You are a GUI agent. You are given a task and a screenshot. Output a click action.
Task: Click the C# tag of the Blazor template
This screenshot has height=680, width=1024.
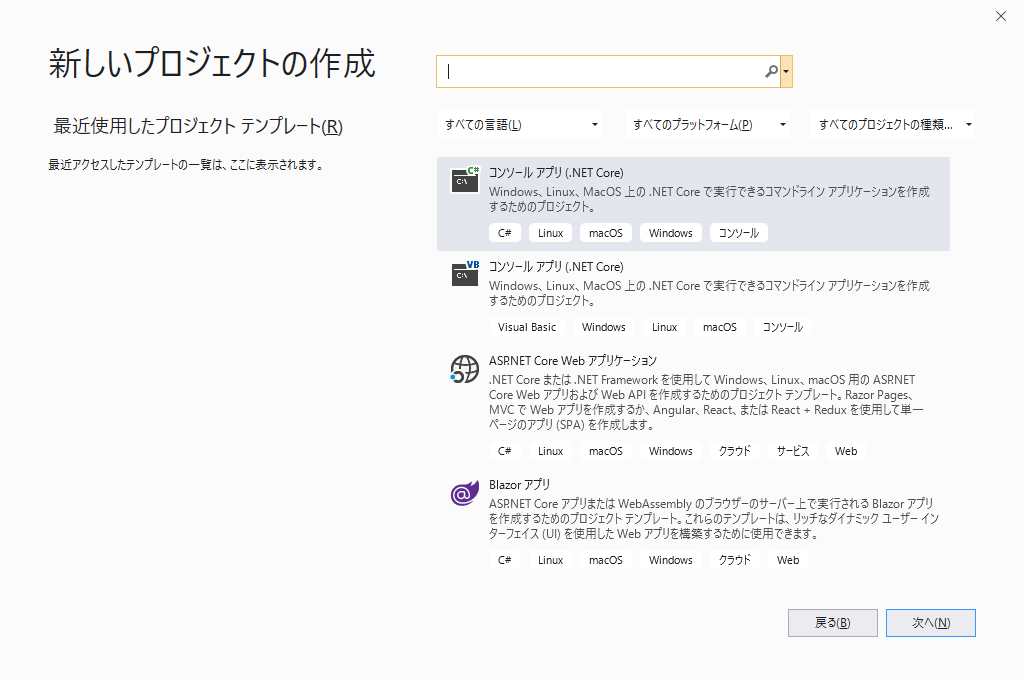coord(505,560)
